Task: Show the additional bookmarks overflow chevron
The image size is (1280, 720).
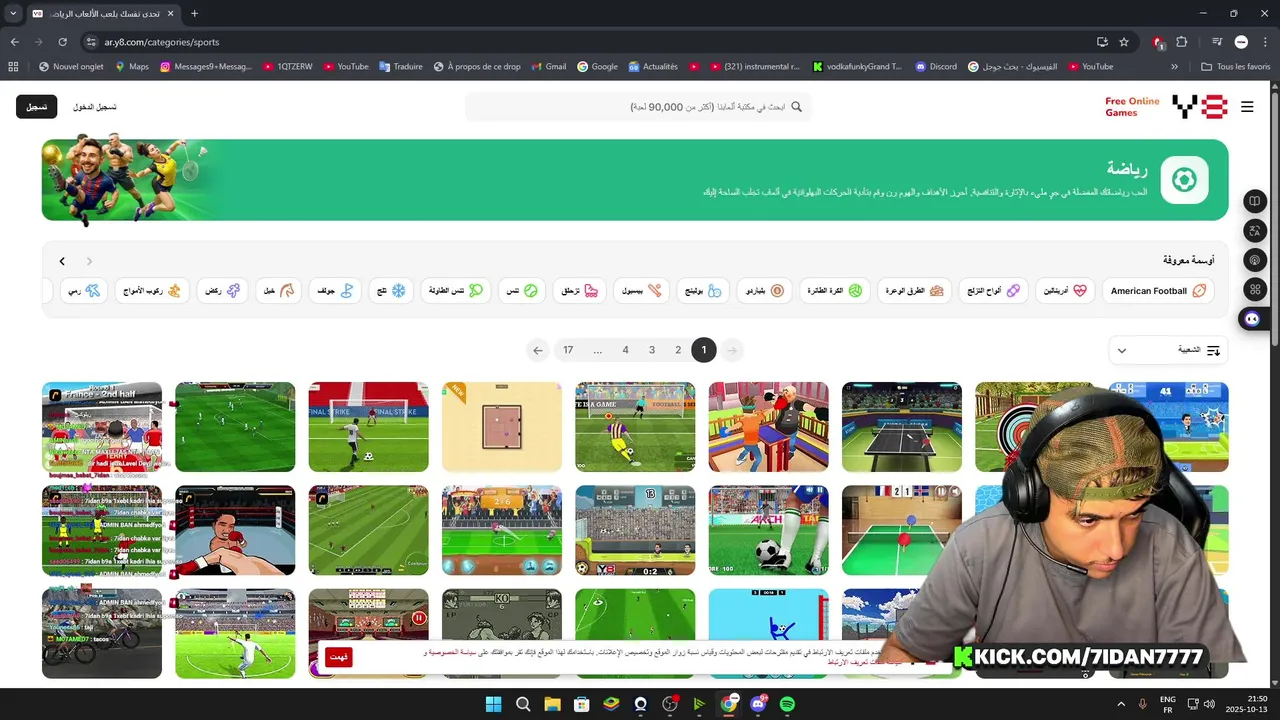Action: click(x=1174, y=67)
